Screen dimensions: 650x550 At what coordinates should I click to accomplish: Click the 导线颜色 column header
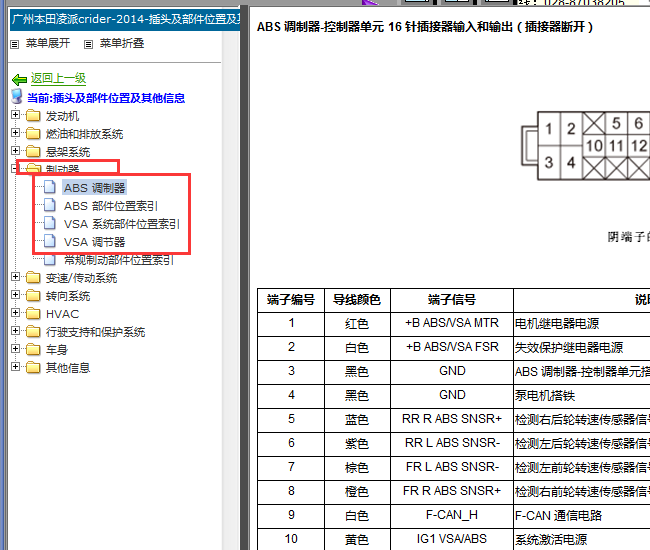click(x=357, y=300)
